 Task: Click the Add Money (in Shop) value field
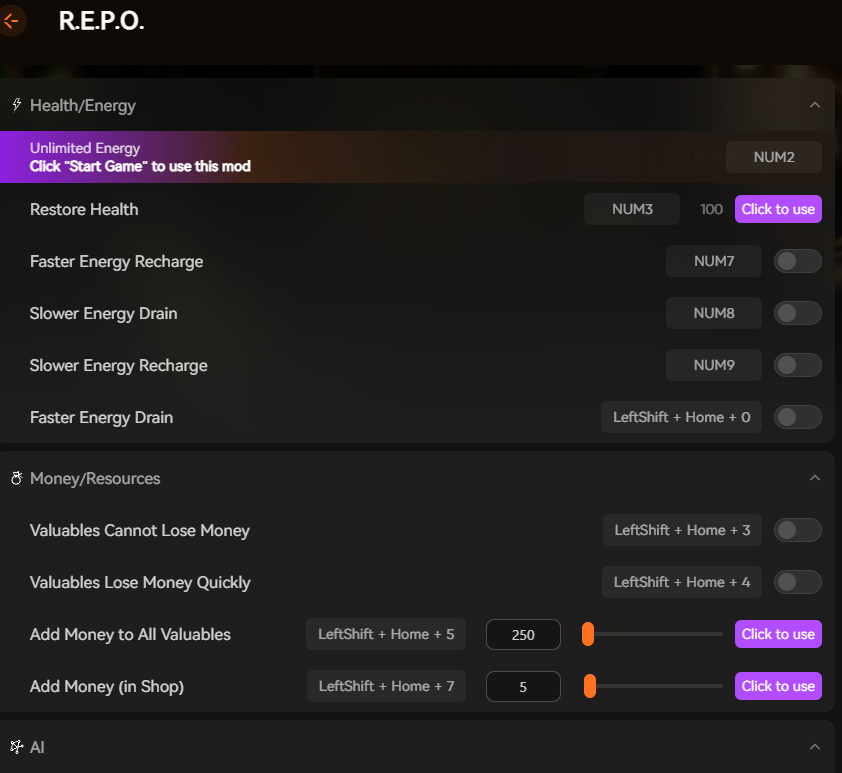pyautogui.click(x=523, y=686)
